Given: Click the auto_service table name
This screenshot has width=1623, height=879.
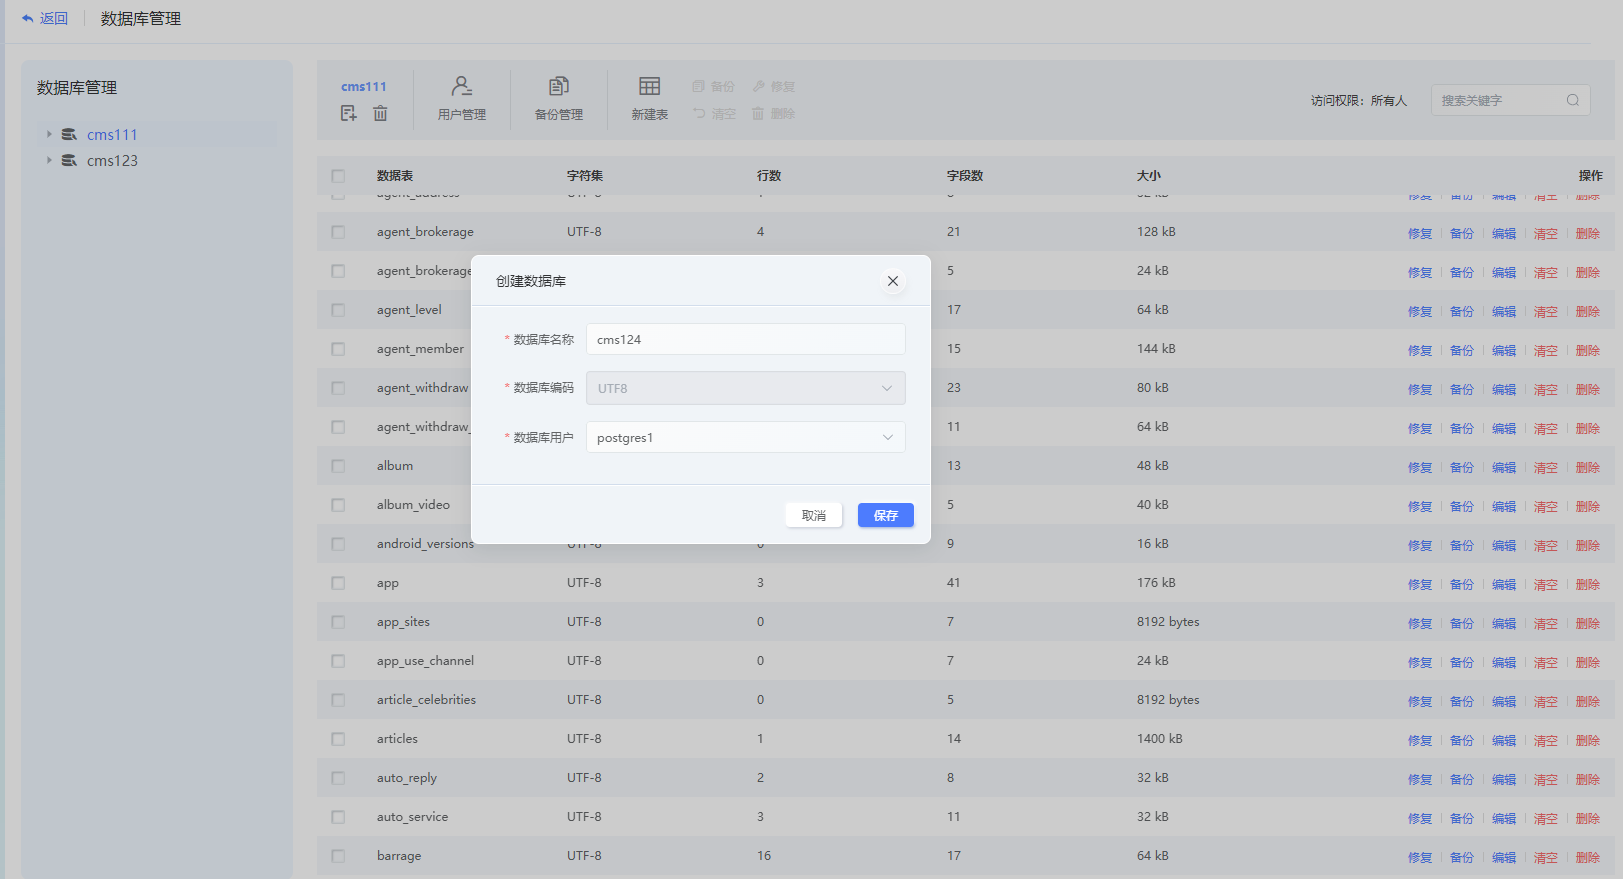Looking at the screenshot, I should 412,816.
